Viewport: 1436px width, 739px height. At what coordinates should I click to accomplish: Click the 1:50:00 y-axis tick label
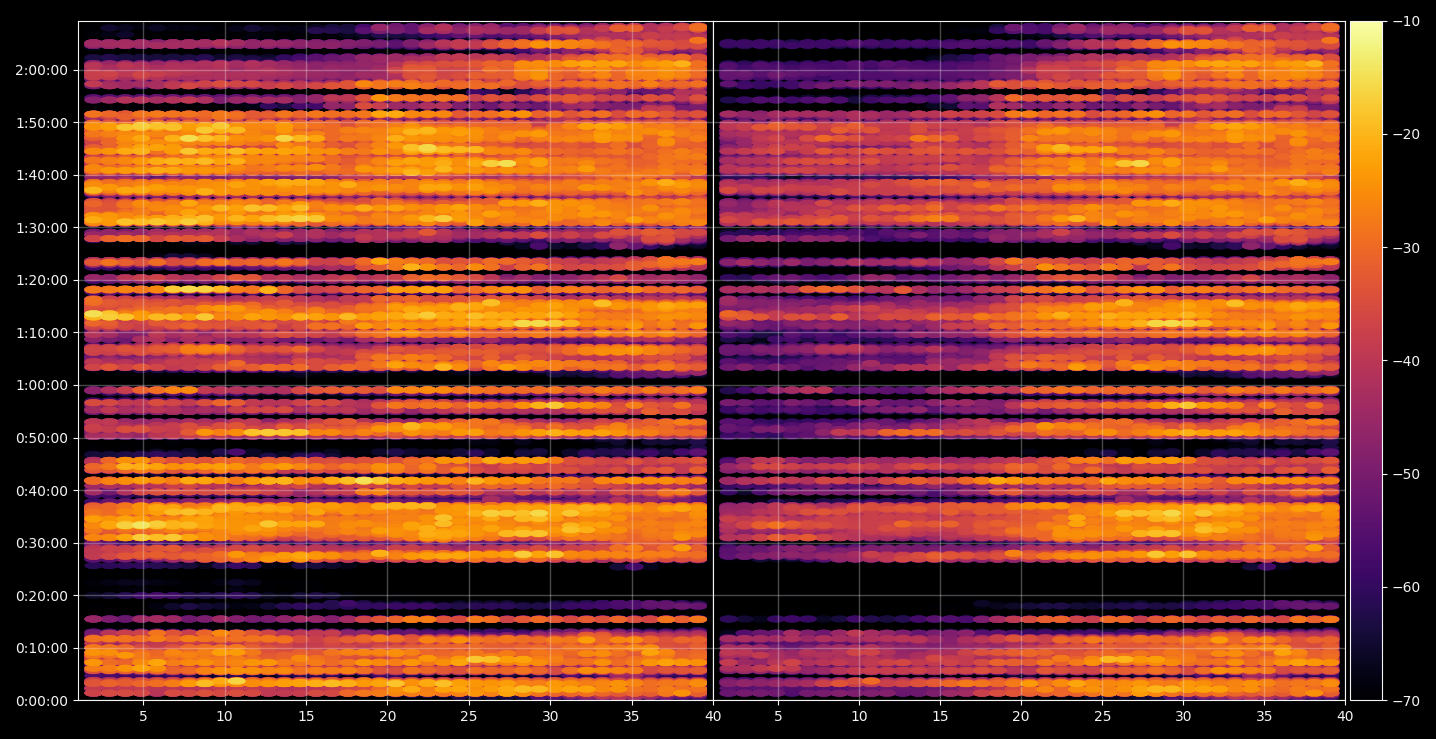42,123
